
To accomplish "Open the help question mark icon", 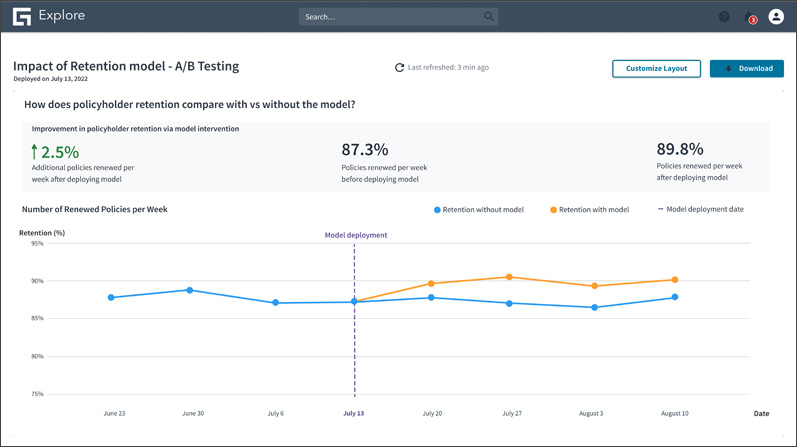I will tap(724, 16).
